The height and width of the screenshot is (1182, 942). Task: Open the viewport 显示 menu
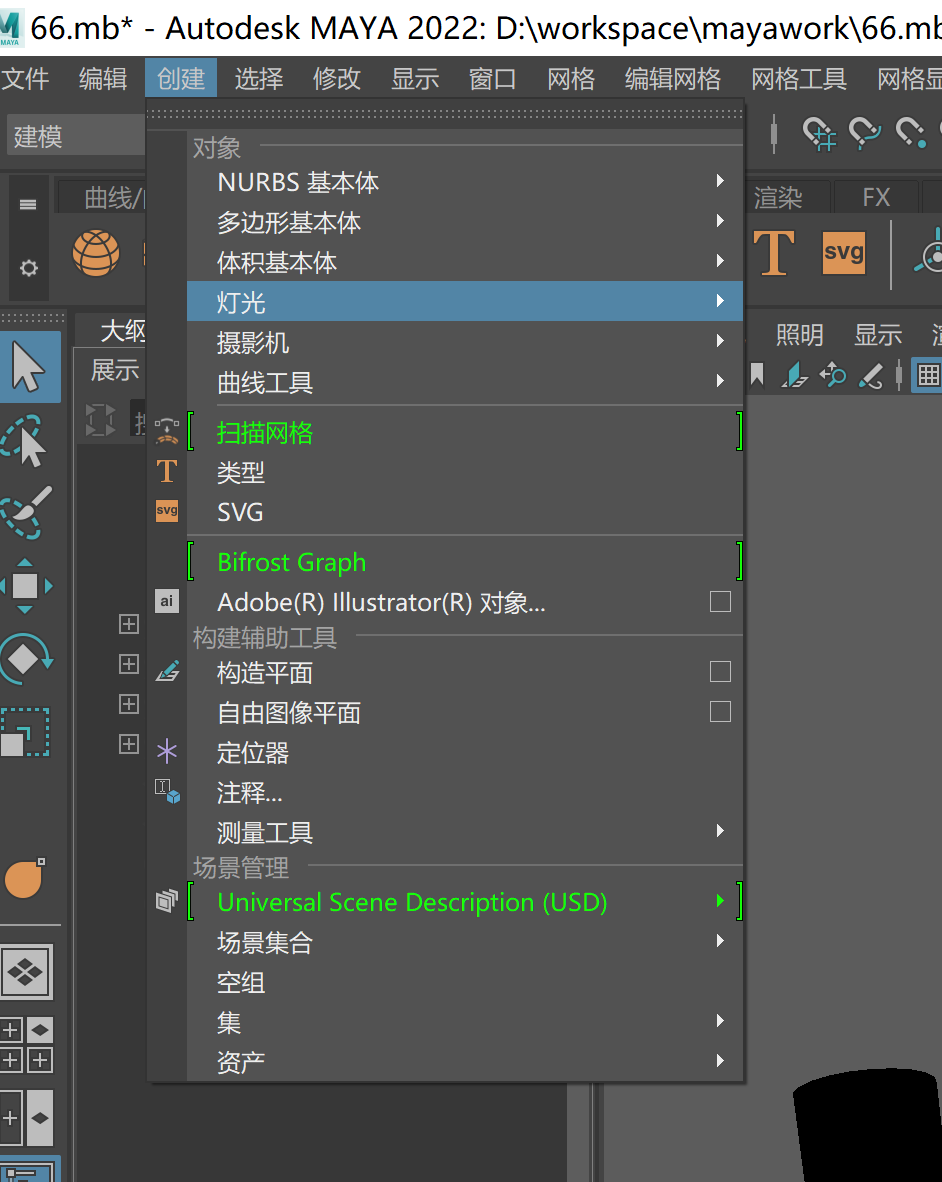(877, 334)
